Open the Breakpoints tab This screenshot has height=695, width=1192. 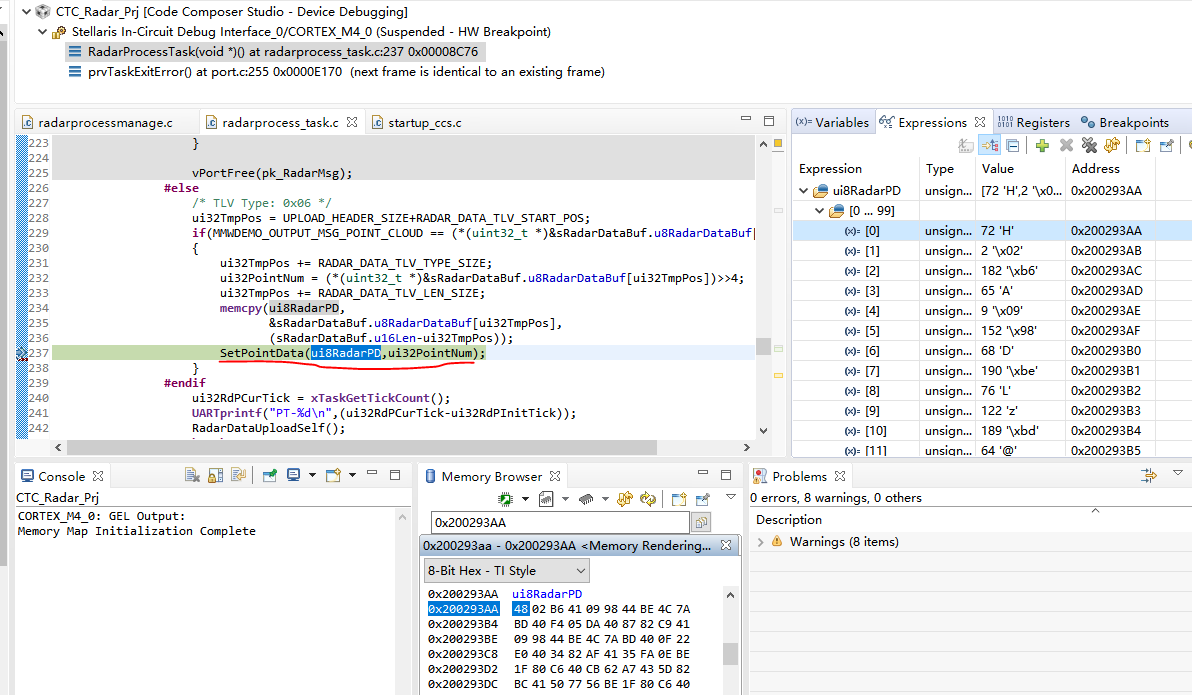click(x=1125, y=122)
